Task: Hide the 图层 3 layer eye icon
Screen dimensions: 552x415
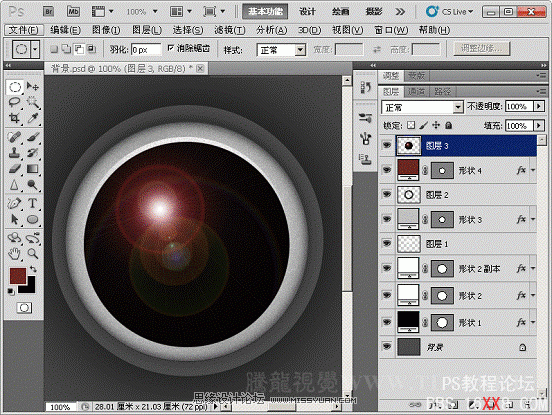Action: 387,145
